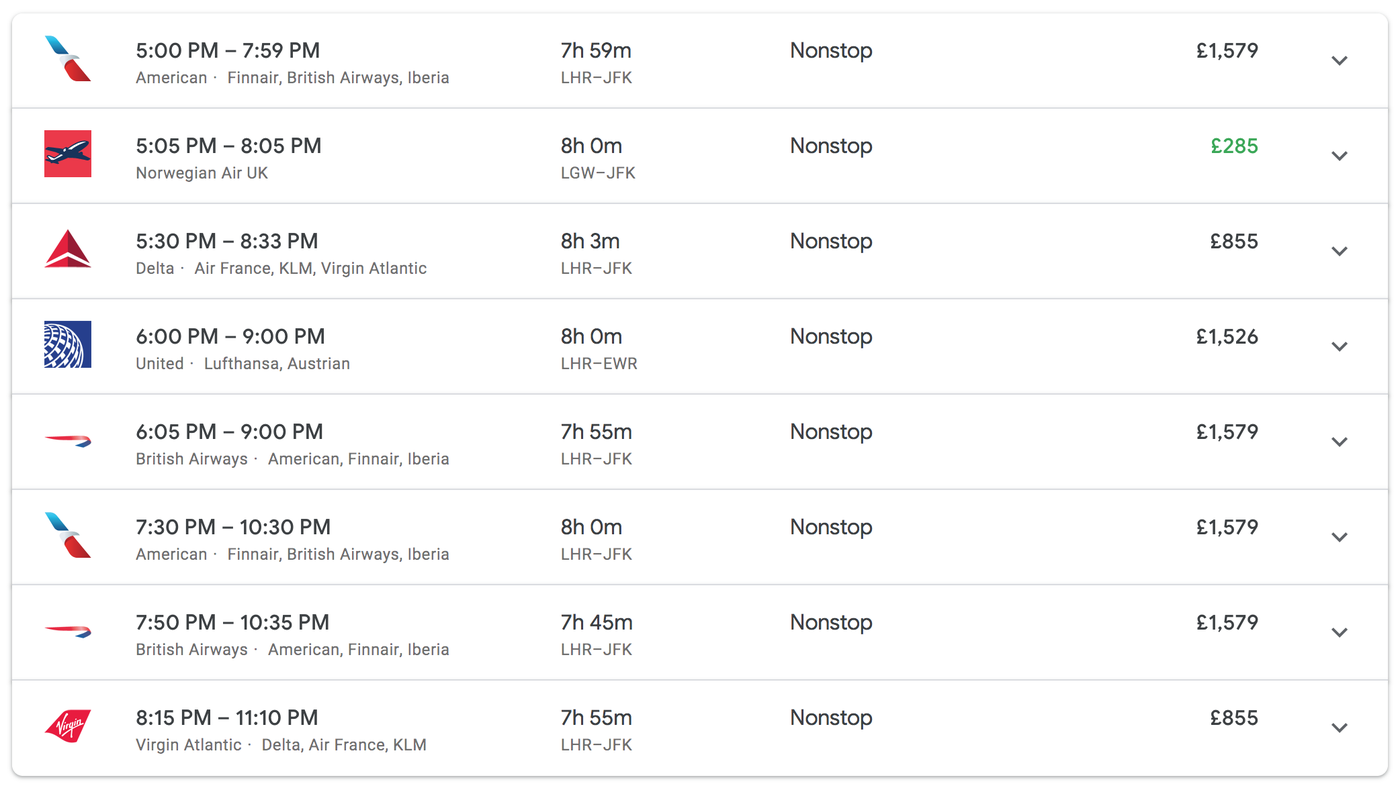Click the American Airlines logo on 5:00 PM flight
The height and width of the screenshot is (788, 1400).
point(68,59)
